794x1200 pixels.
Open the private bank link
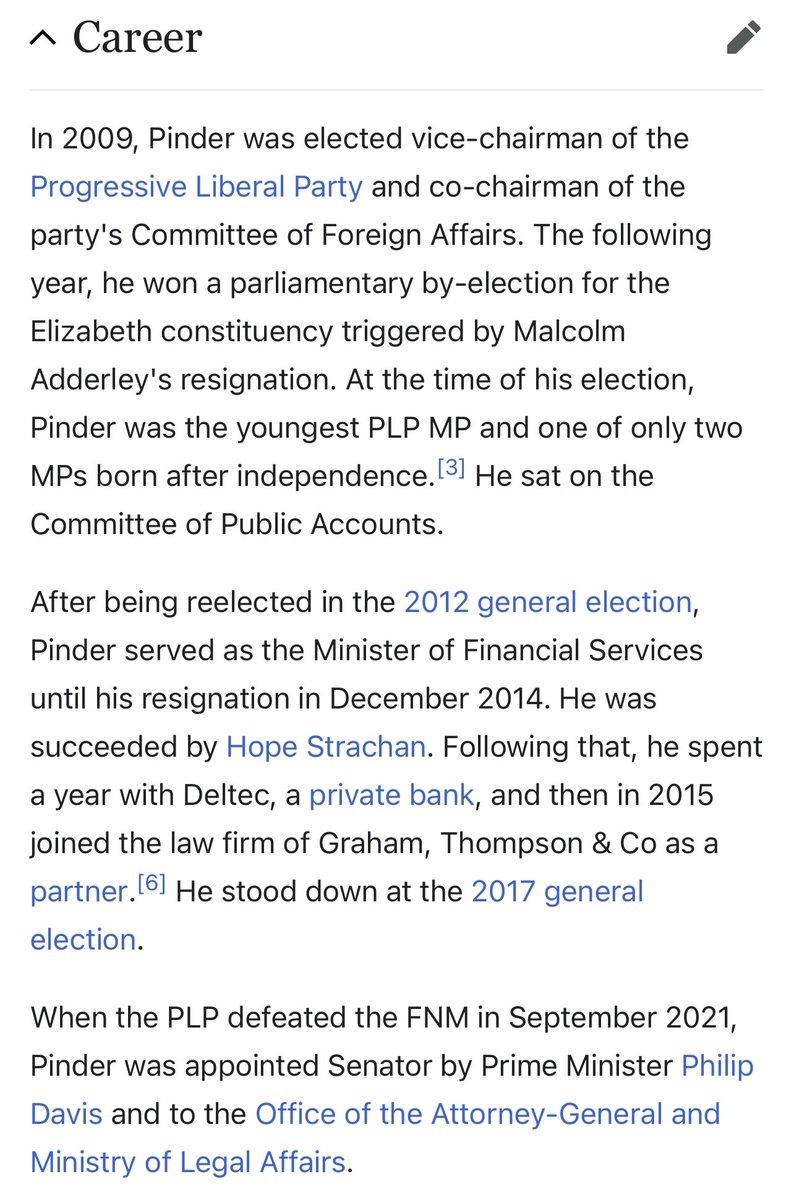392,794
